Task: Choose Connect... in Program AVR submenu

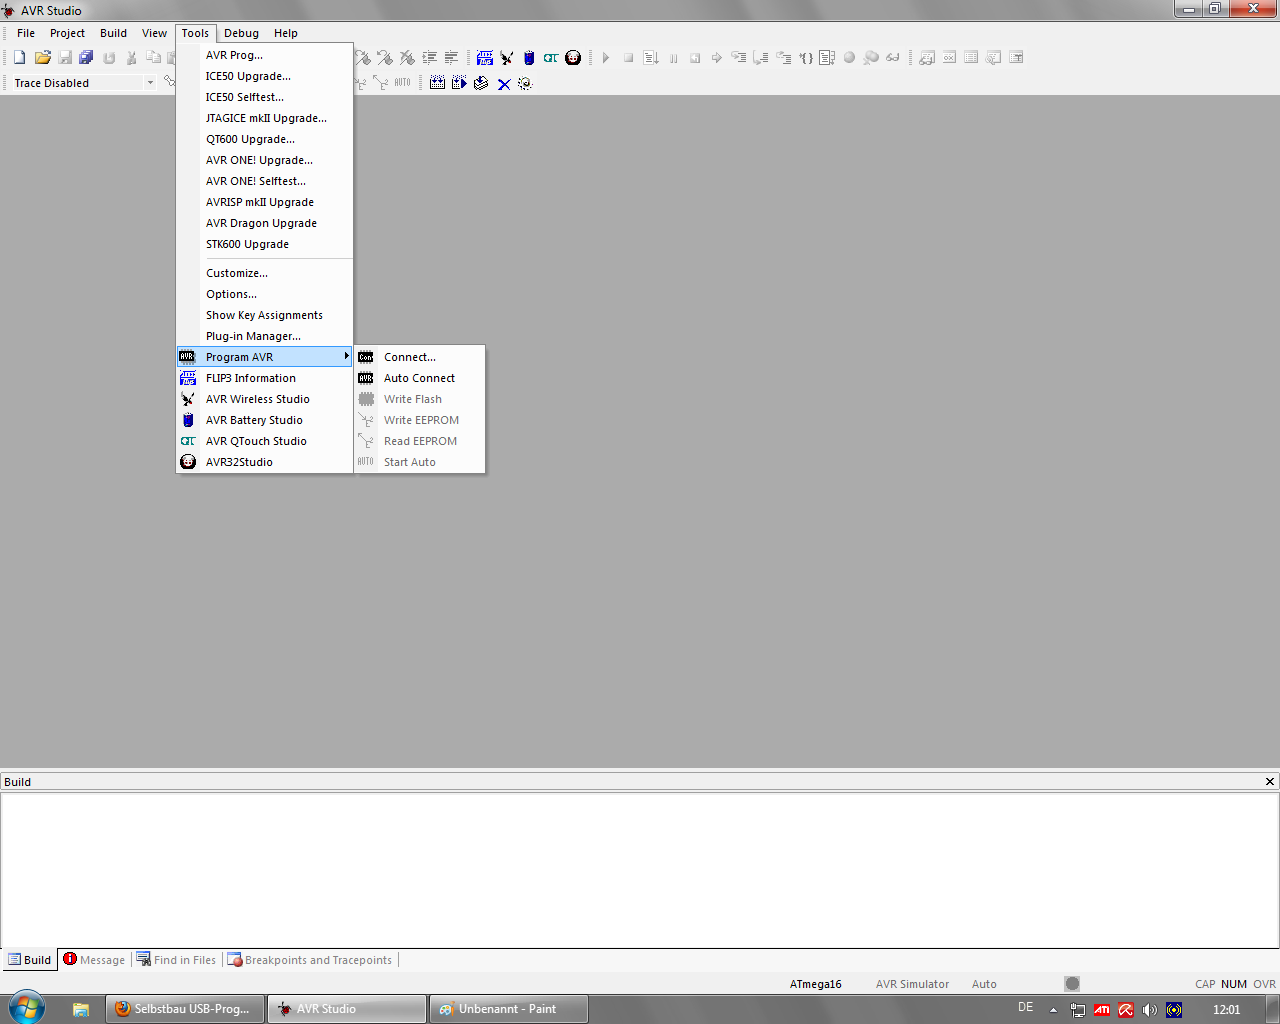Action: [420, 357]
